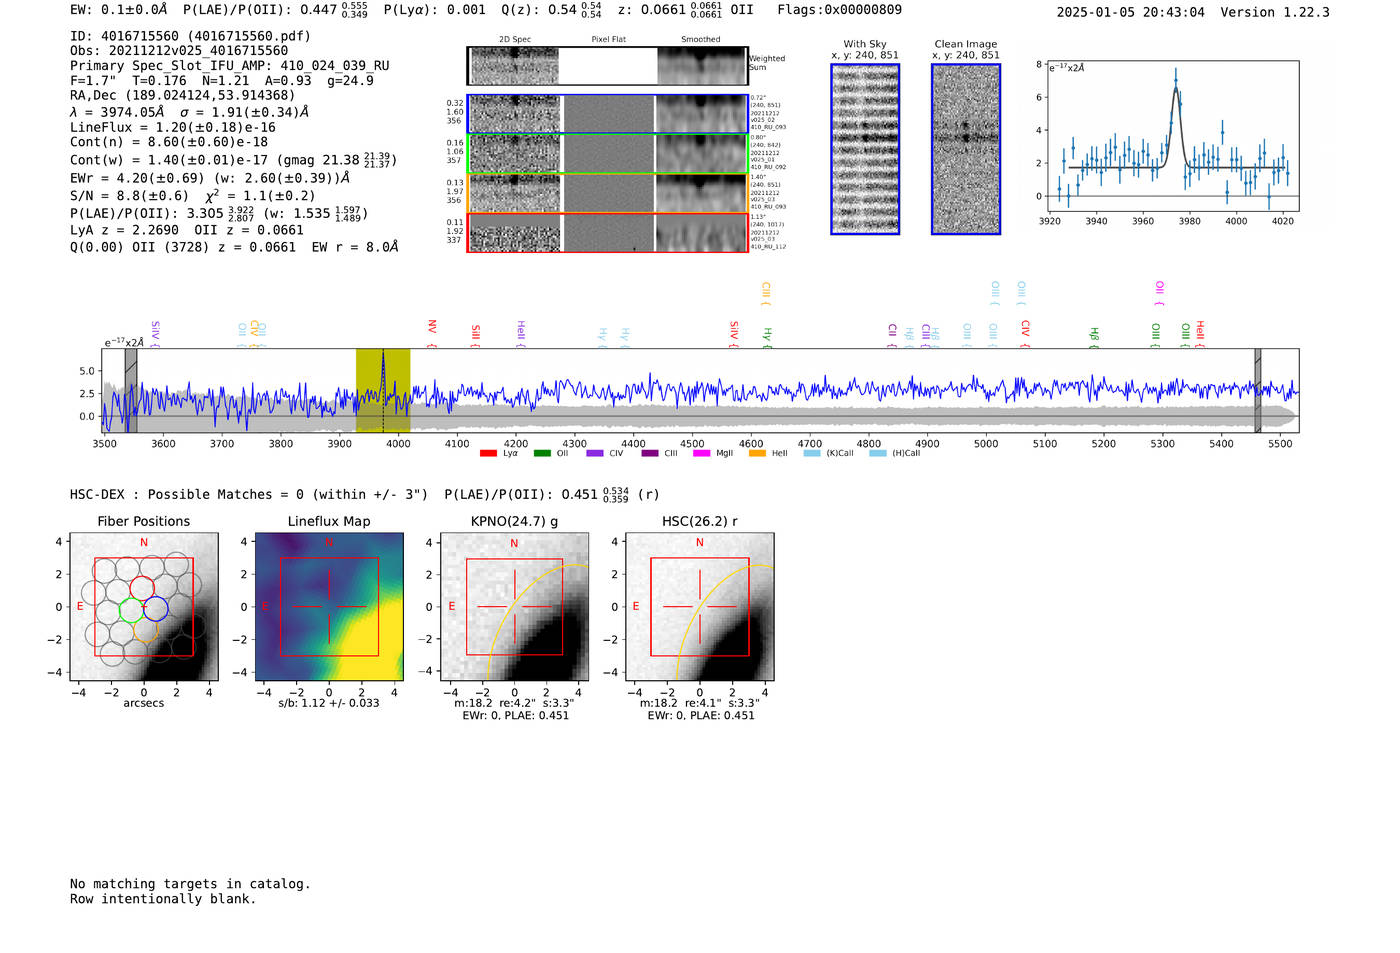1400x953 pixels.
Task: Open the With Sky cutout image
Action: 865,149
